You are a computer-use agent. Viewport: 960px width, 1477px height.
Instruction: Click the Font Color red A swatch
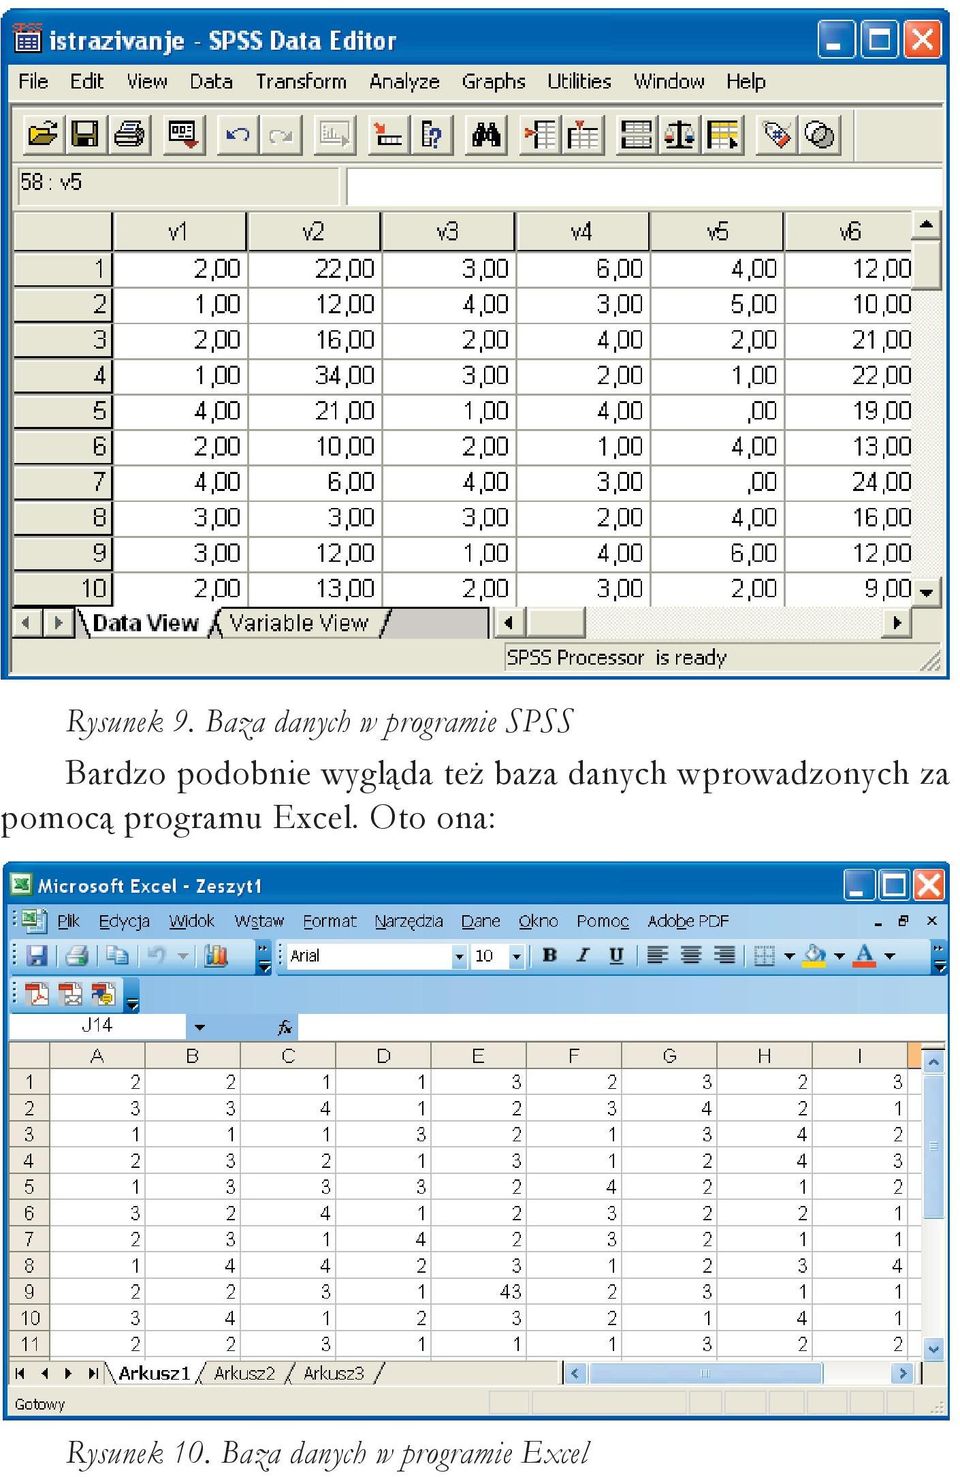[865, 956]
